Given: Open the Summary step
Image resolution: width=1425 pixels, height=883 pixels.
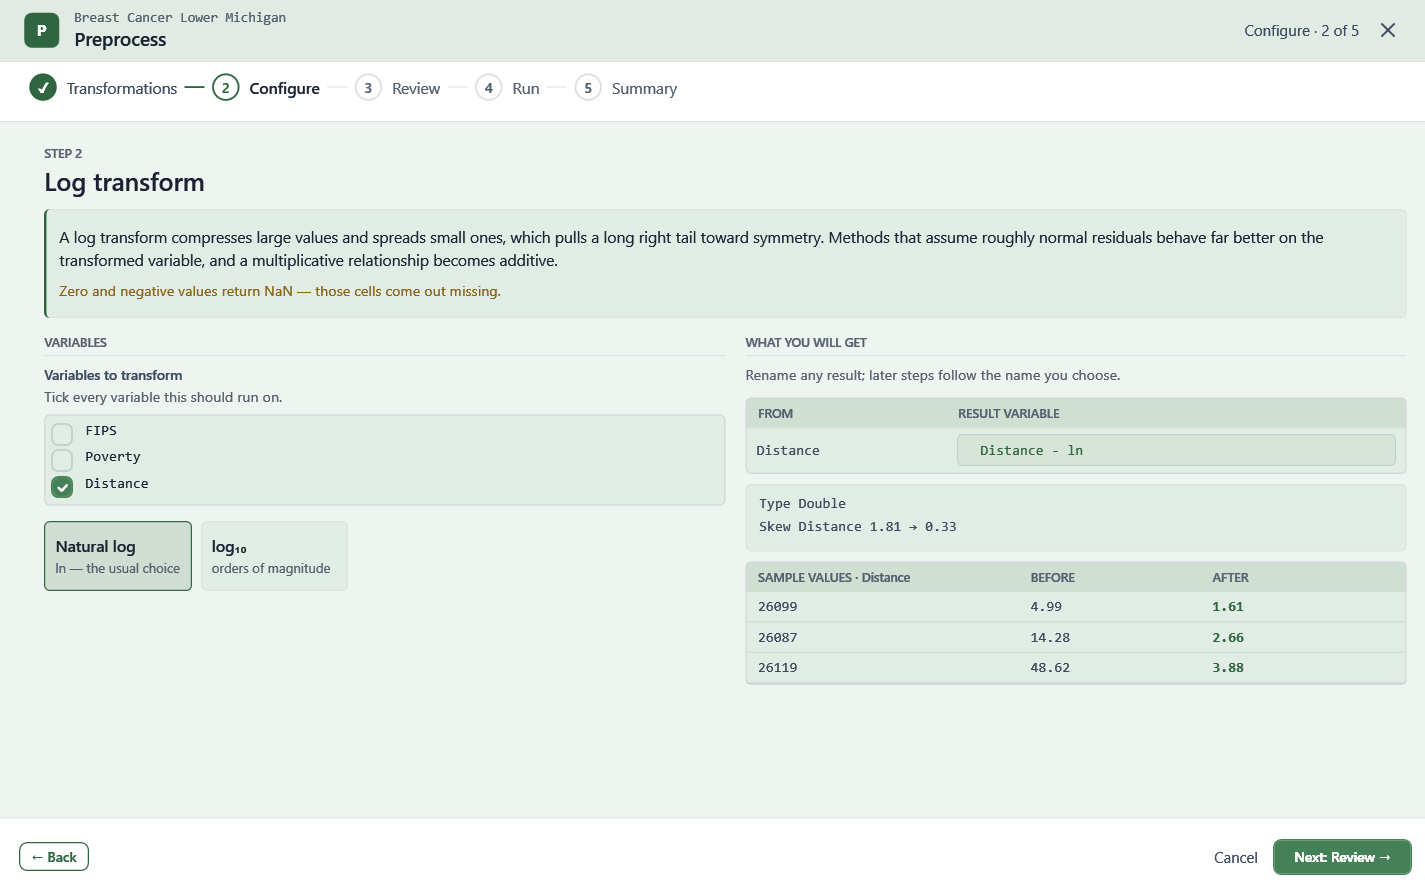Looking at the screenshot, I should coord(644,88).
